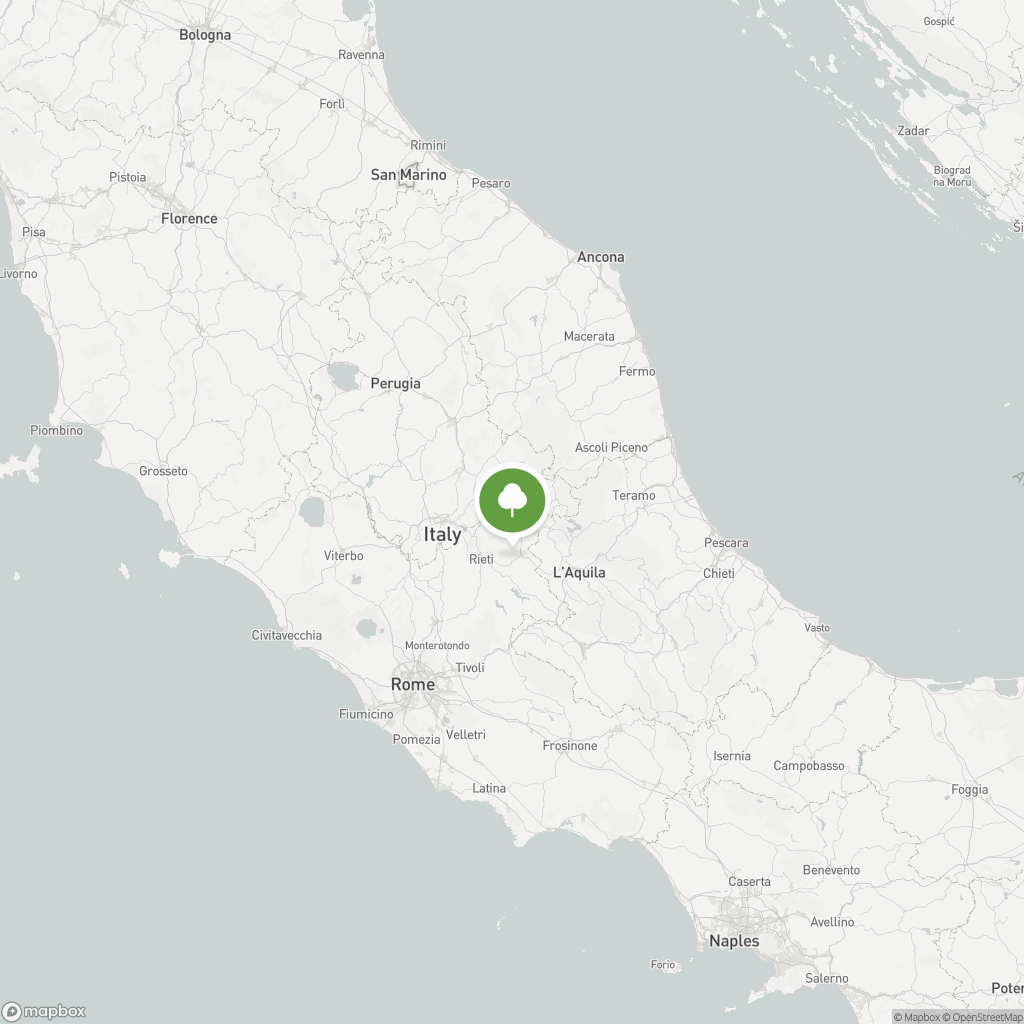Select the Perugia map label
This screenshot has height=1024, width=1024.
pos(396,383)
